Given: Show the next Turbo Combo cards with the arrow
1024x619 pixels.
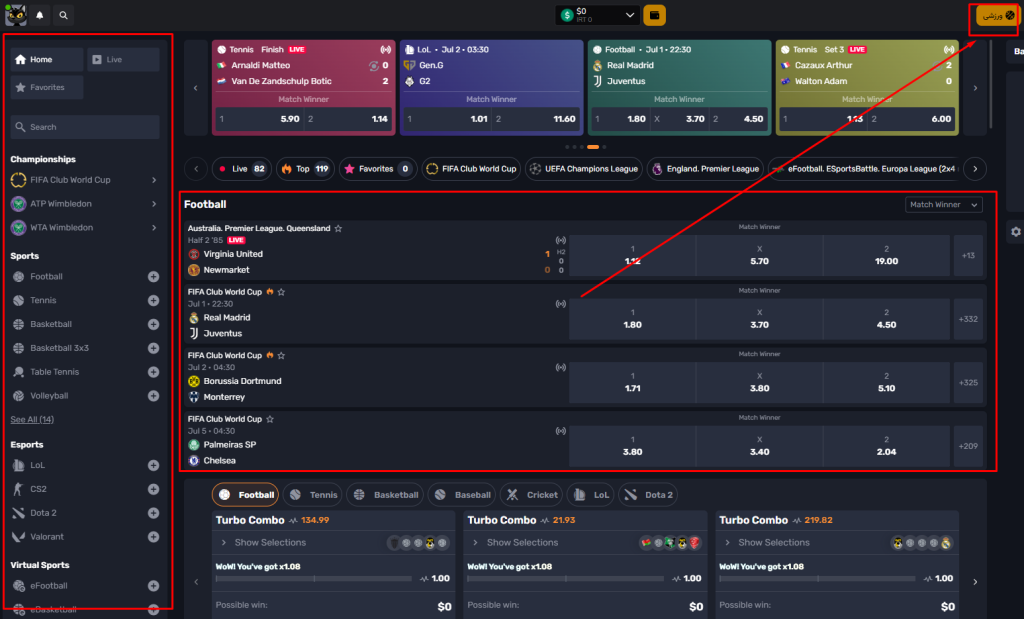Looking at the screenshot, I should 975,582.
